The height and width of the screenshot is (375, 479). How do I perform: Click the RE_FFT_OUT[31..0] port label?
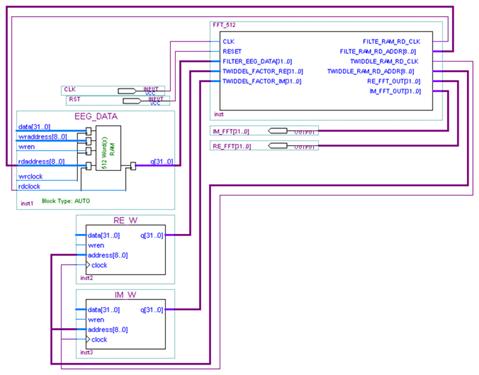click(394, 81)
